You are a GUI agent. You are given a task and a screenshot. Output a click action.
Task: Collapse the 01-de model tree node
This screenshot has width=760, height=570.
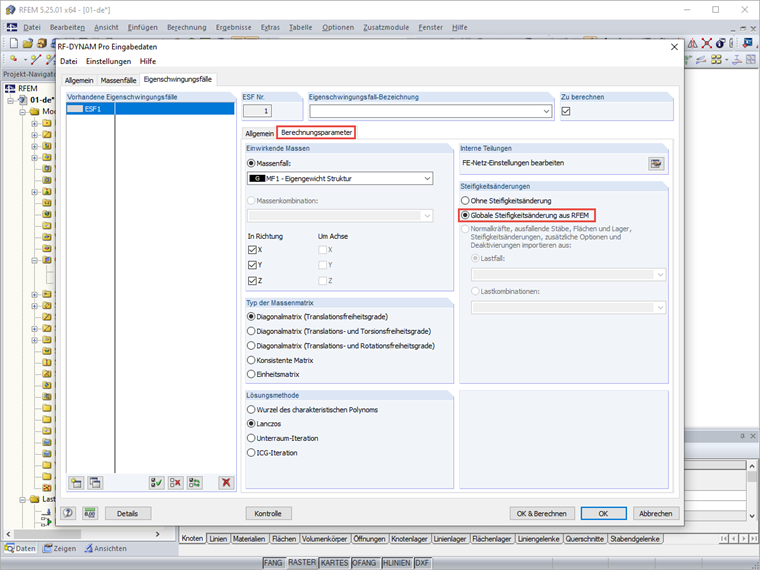12,100
